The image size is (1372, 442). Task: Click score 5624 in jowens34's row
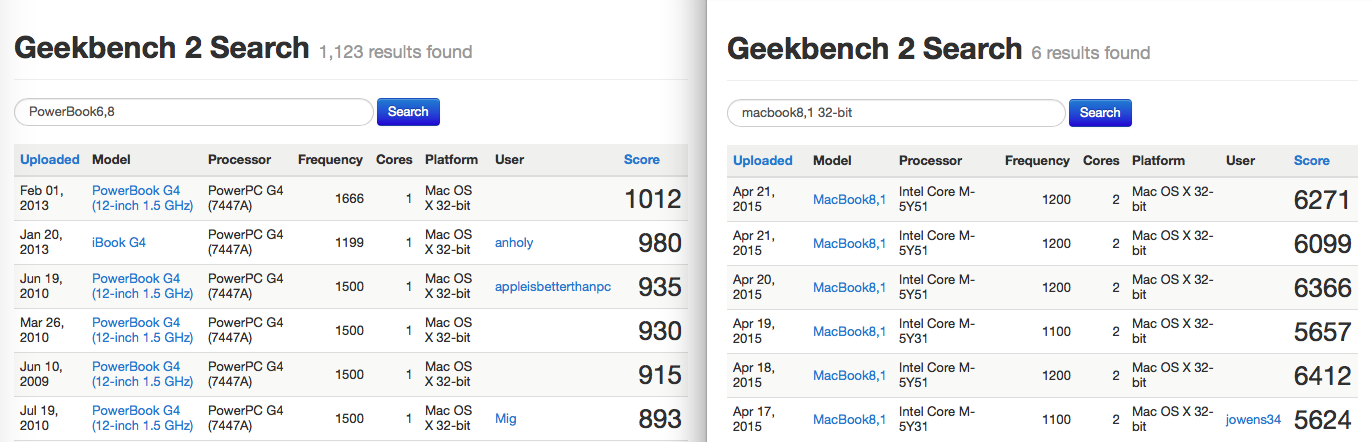click(x=1323, y=420)
